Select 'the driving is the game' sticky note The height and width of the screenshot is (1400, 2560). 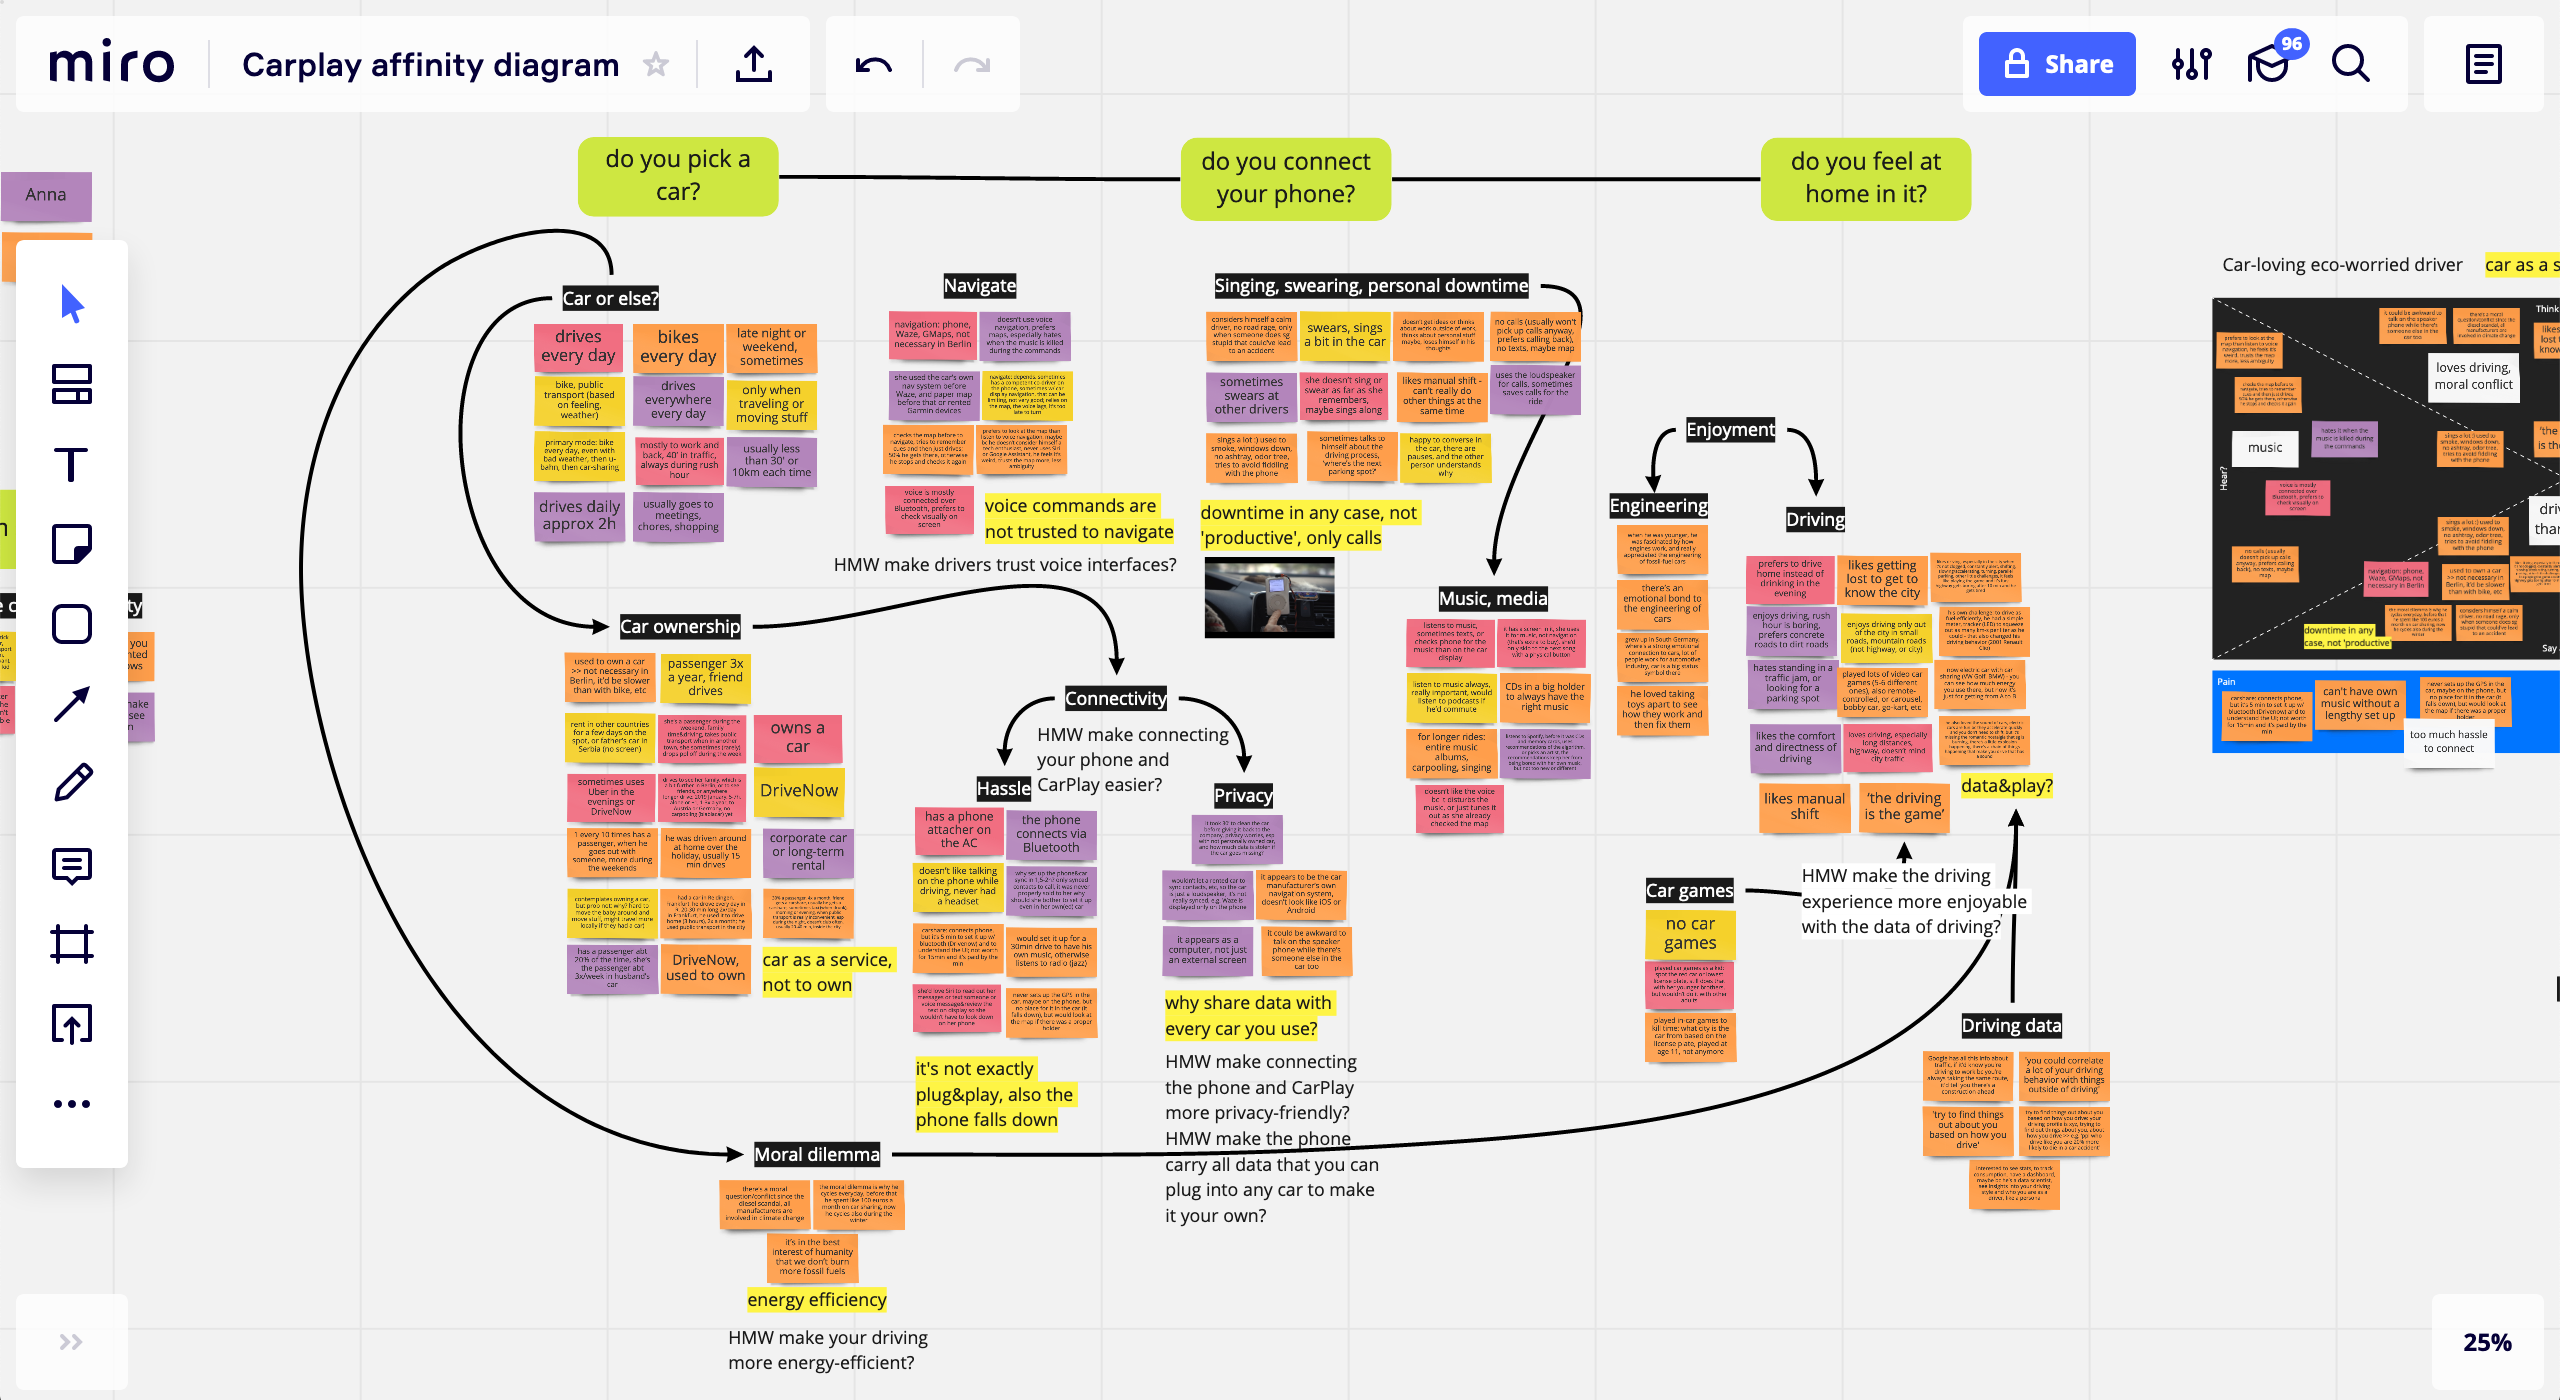pos(1904,806)
